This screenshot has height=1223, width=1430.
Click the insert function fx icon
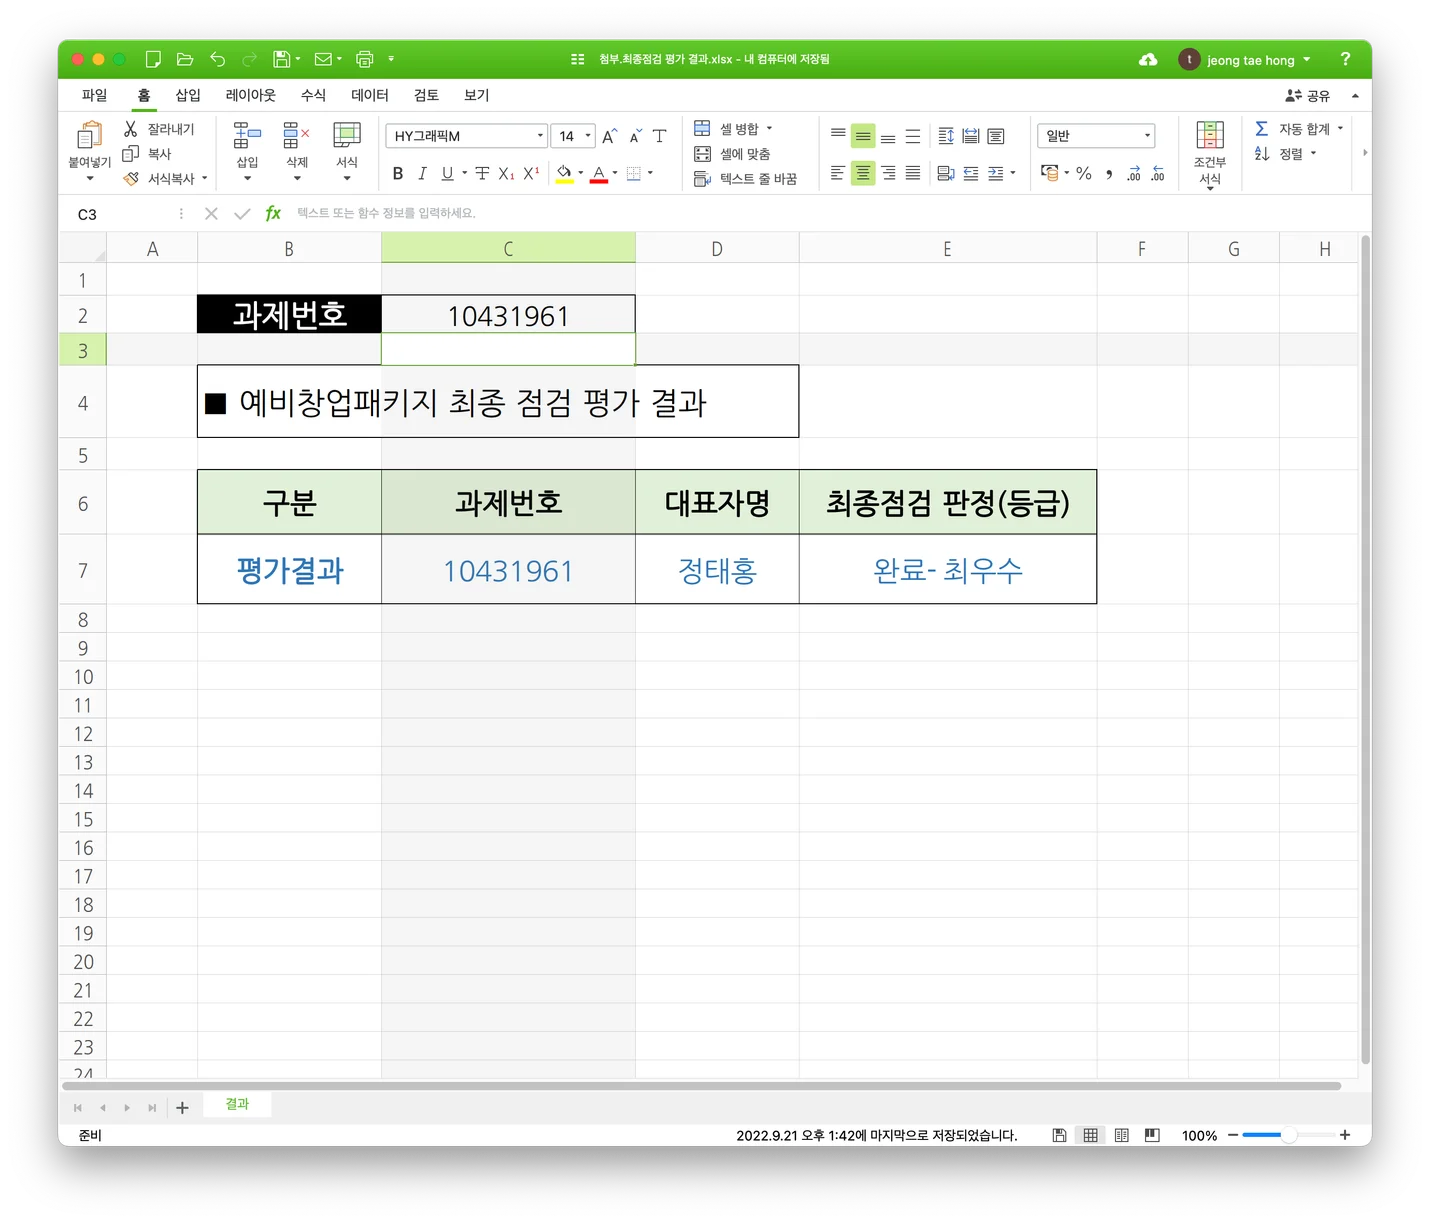coord(273,213)
